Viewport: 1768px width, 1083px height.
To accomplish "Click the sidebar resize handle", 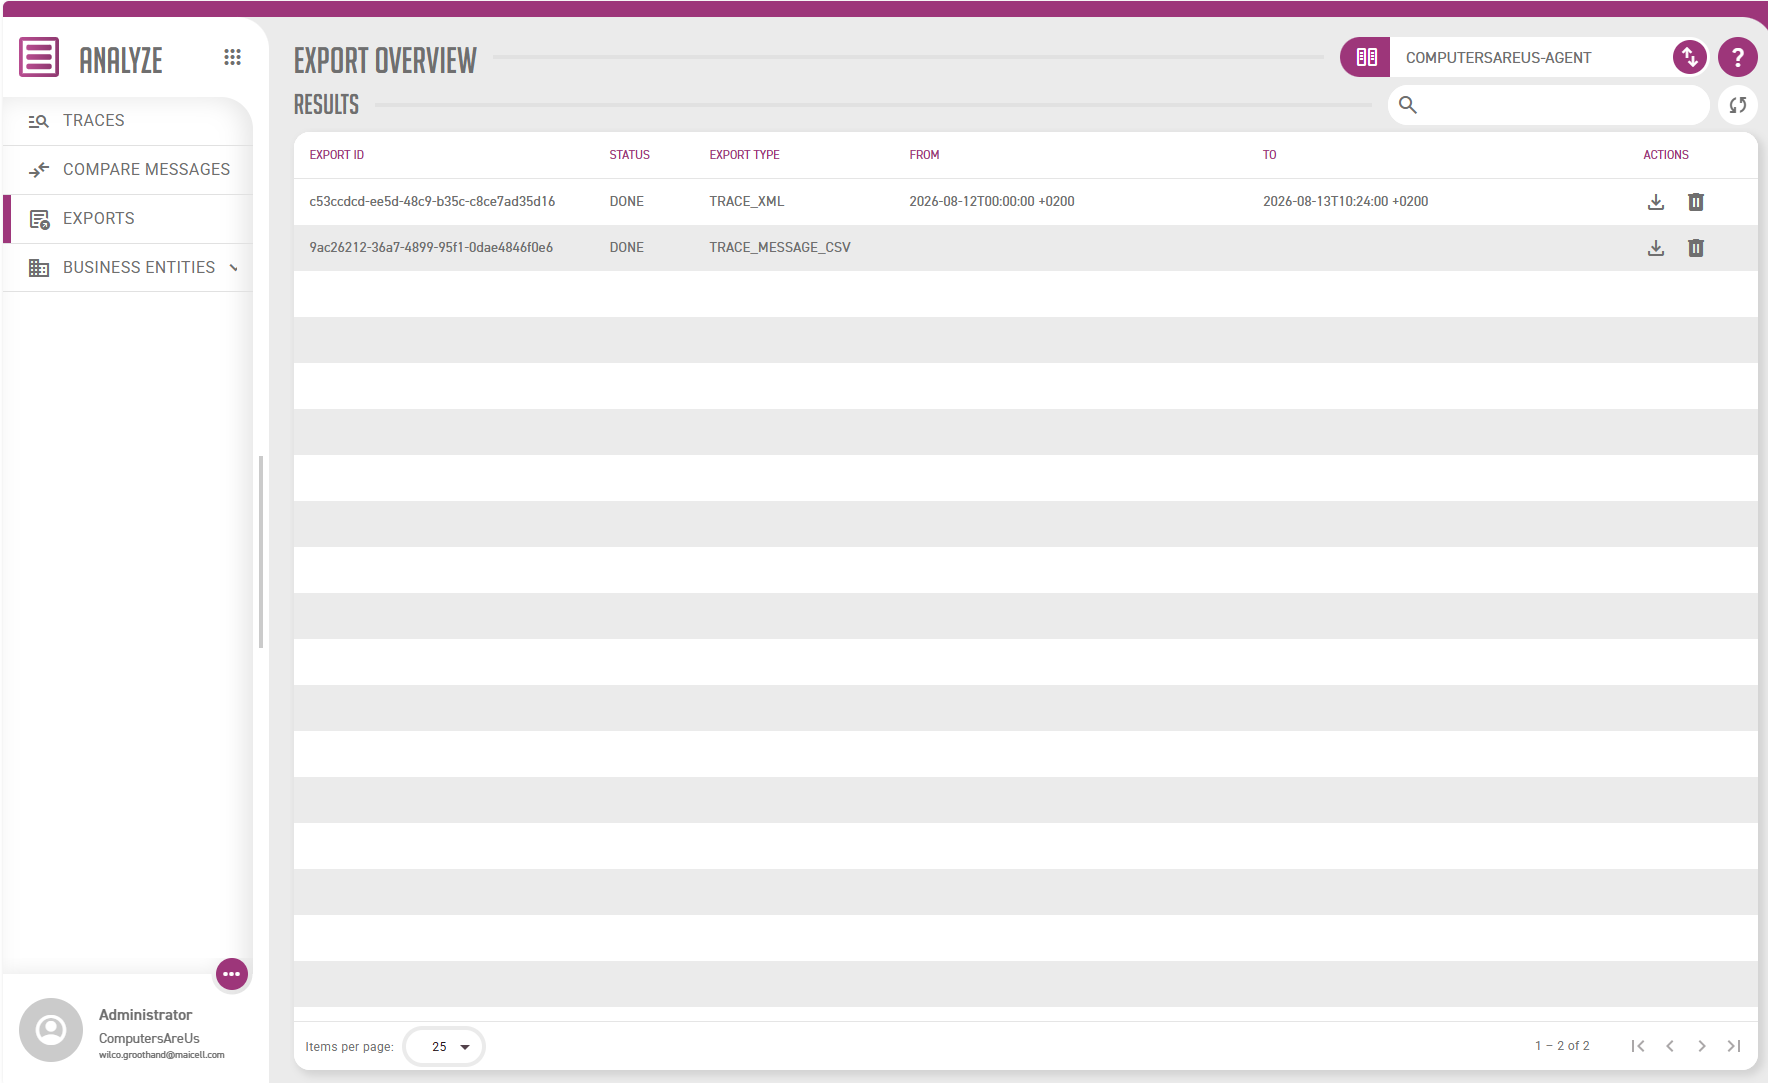I will coord(261,552).
